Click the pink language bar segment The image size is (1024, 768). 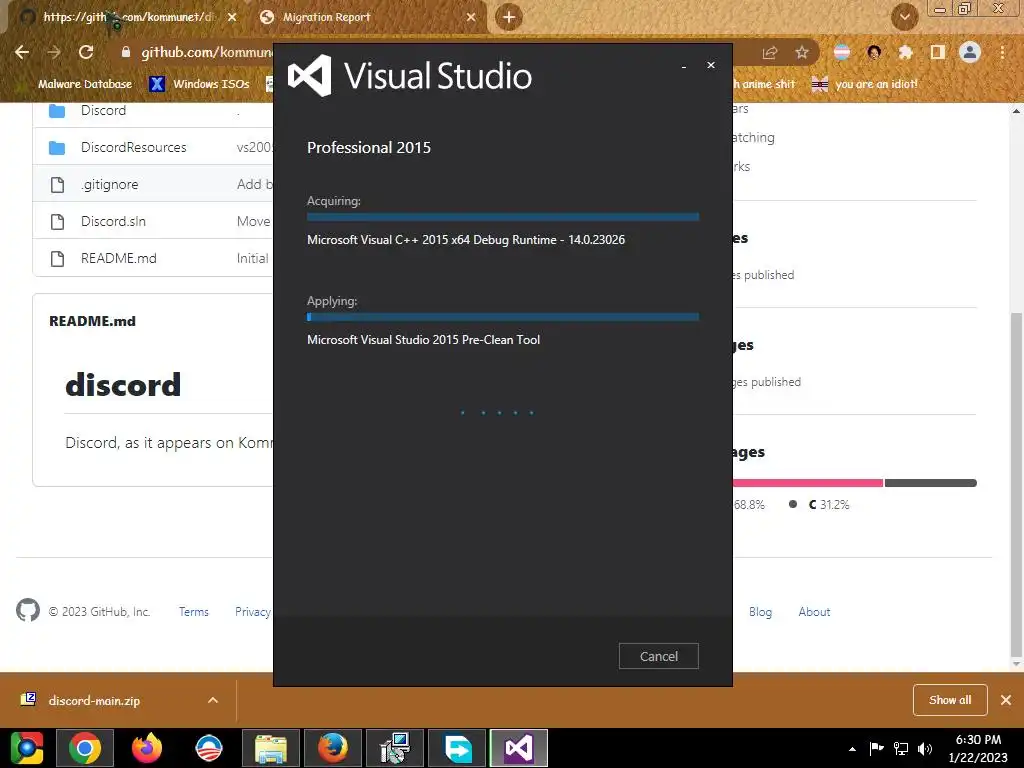coord(807,483)
